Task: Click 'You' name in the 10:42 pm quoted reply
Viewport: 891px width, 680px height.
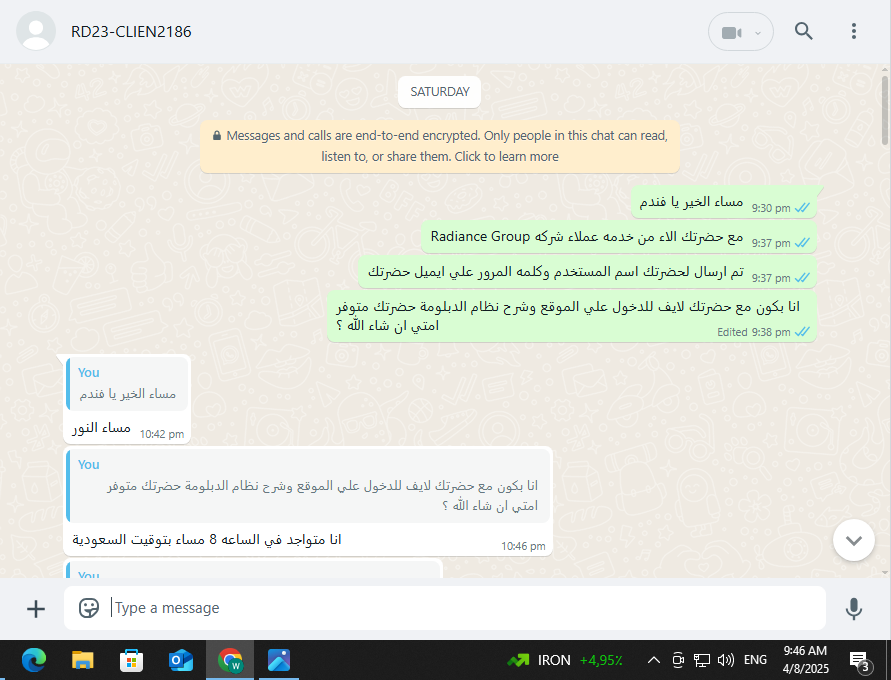Action: tap(89, 373)
